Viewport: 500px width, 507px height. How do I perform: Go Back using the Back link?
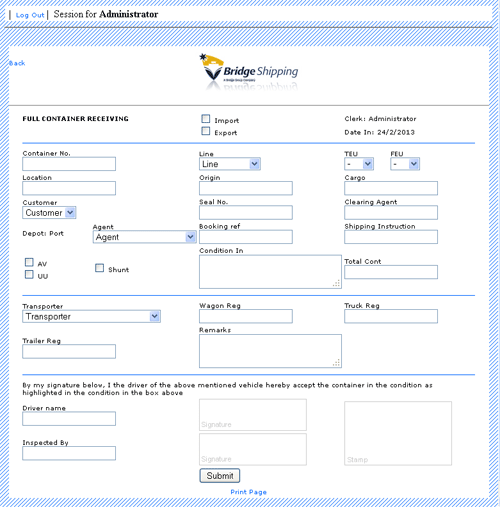(17, 63)
